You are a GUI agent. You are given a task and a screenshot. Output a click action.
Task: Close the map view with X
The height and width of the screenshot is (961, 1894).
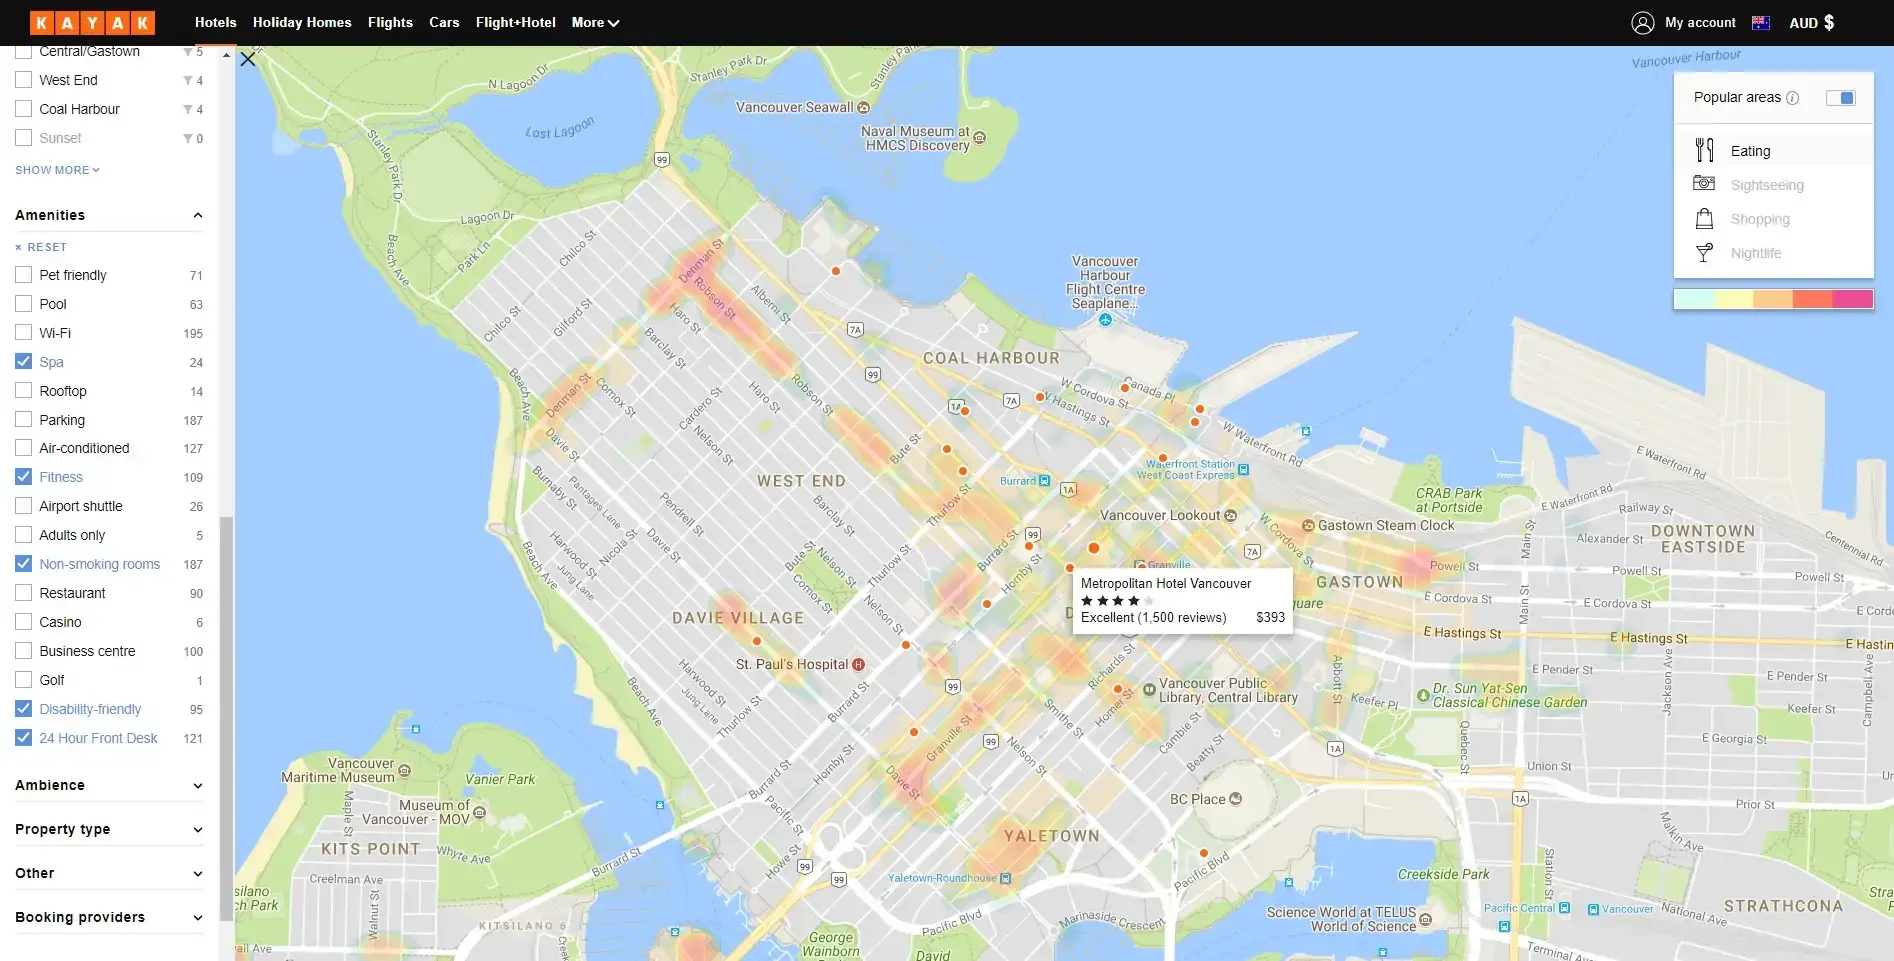coord(248,60)
